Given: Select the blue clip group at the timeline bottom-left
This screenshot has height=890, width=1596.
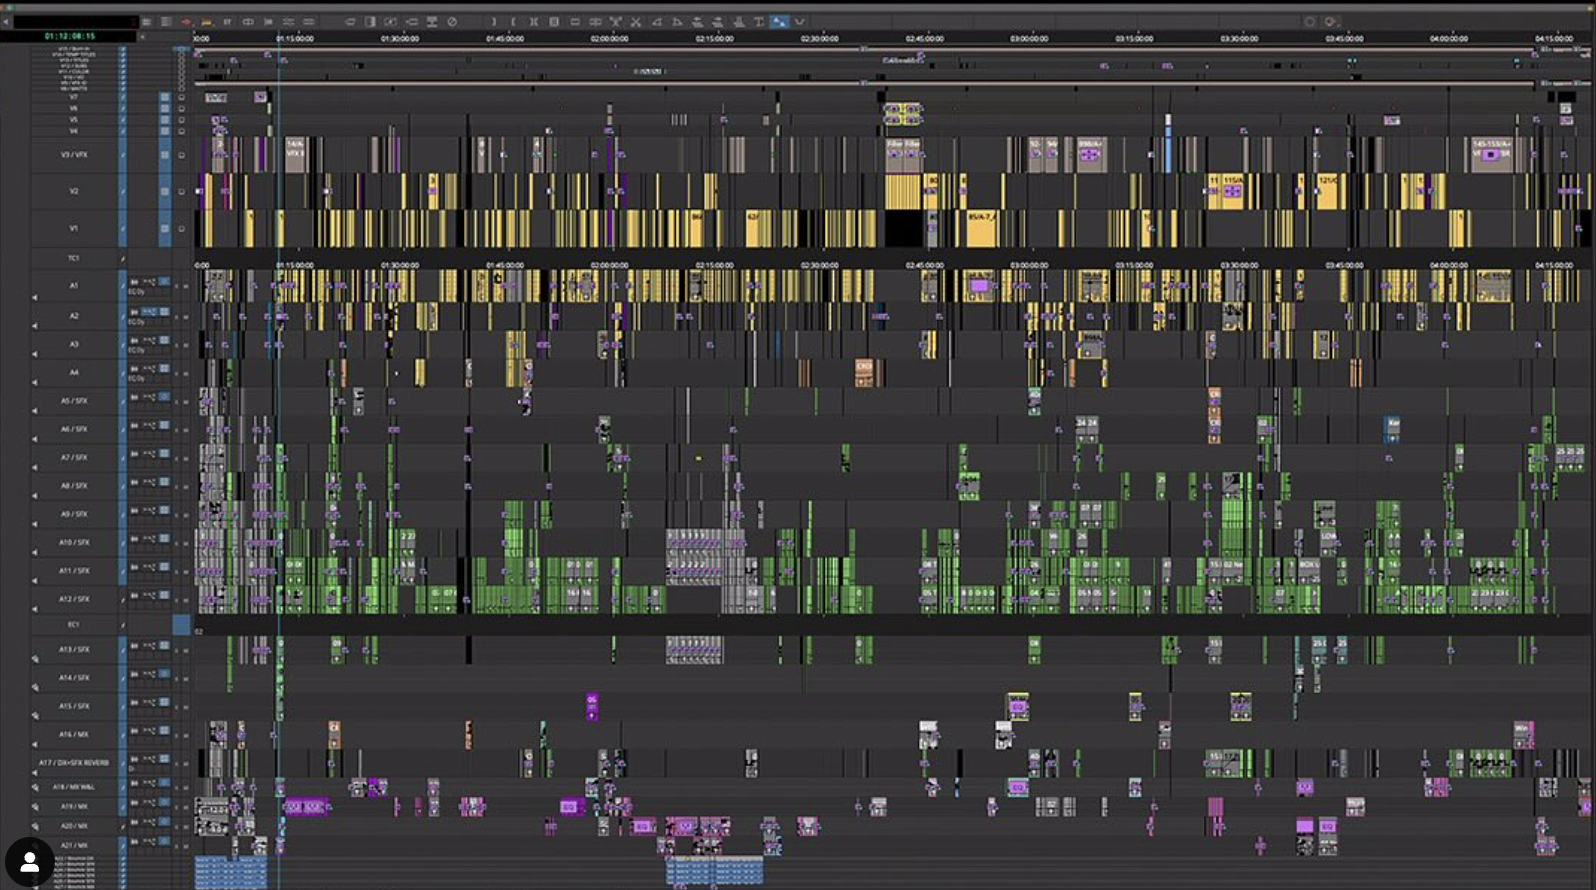Looking at the screenshot, I should 230,872.
